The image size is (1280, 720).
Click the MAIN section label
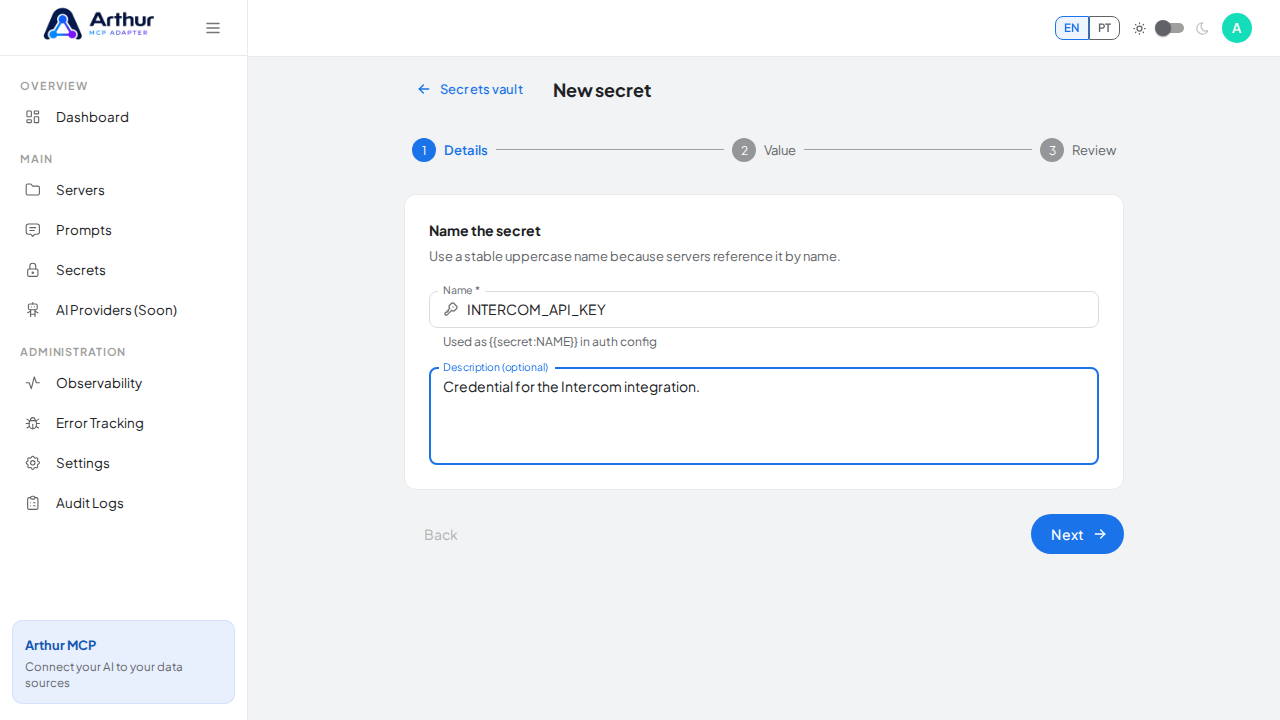click(36, 159)
